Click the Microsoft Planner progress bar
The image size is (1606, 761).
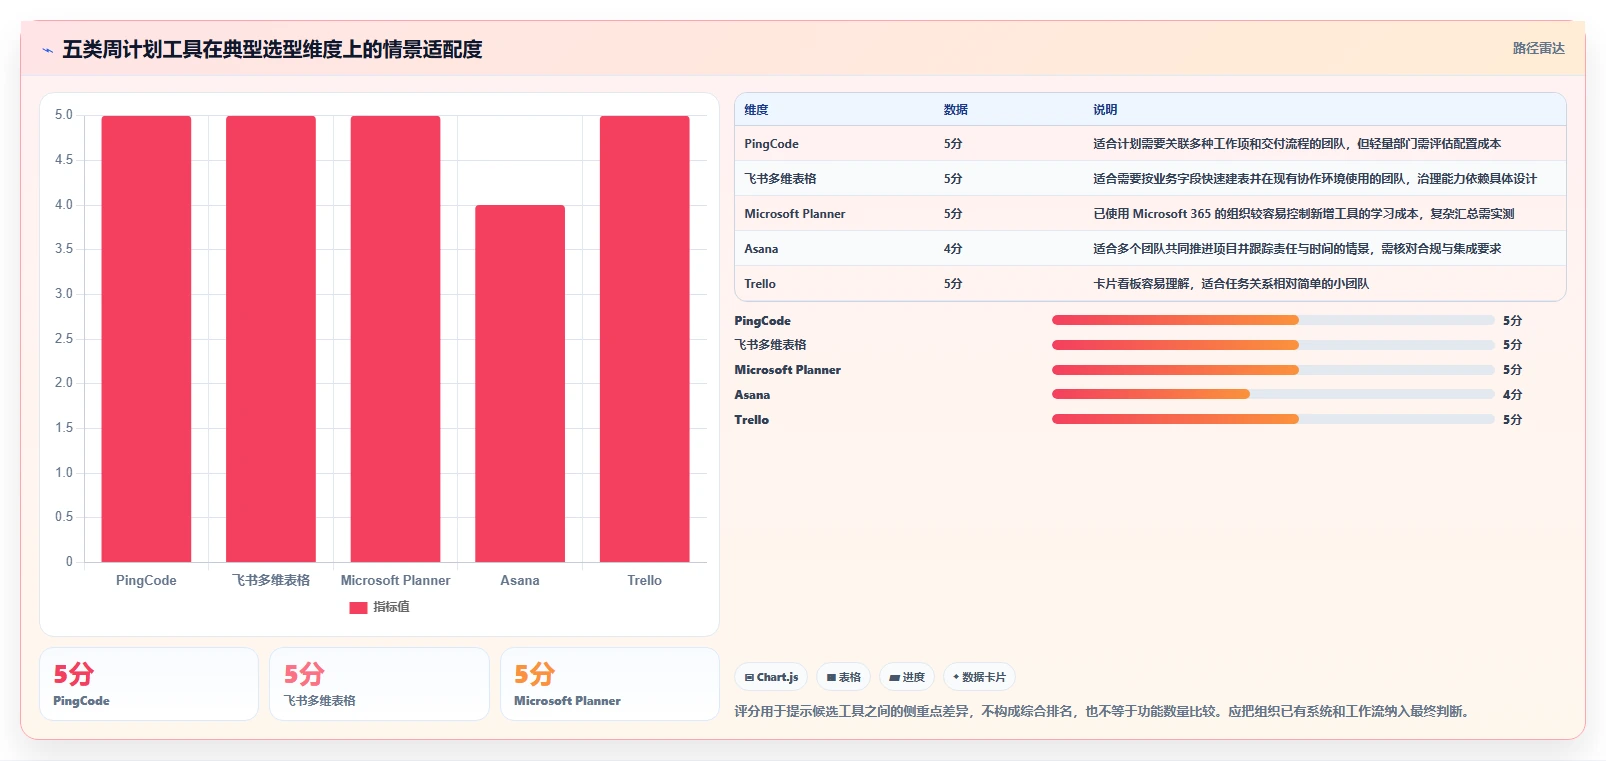[x=1273, y=370]
